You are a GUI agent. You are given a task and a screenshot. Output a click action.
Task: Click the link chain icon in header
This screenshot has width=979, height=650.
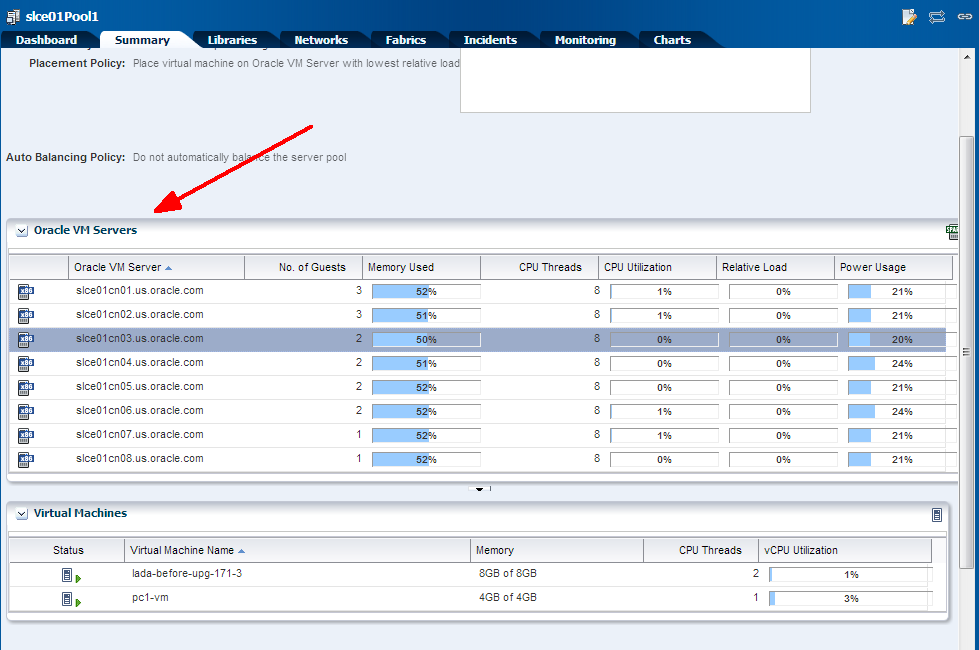pyautogui.click(x=965, y=17)
